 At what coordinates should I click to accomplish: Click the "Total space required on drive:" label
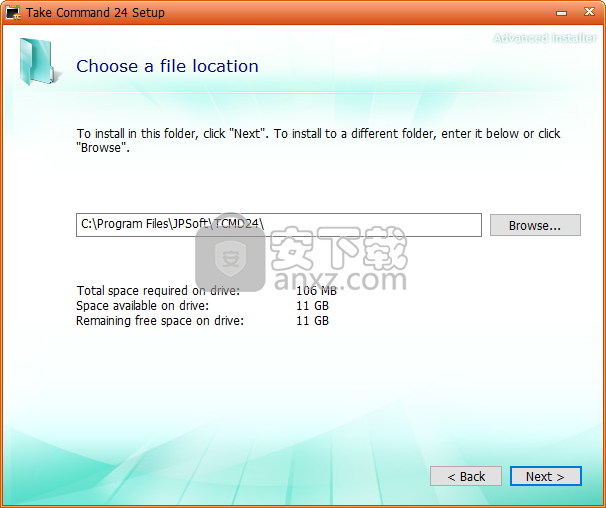[158, 291]
